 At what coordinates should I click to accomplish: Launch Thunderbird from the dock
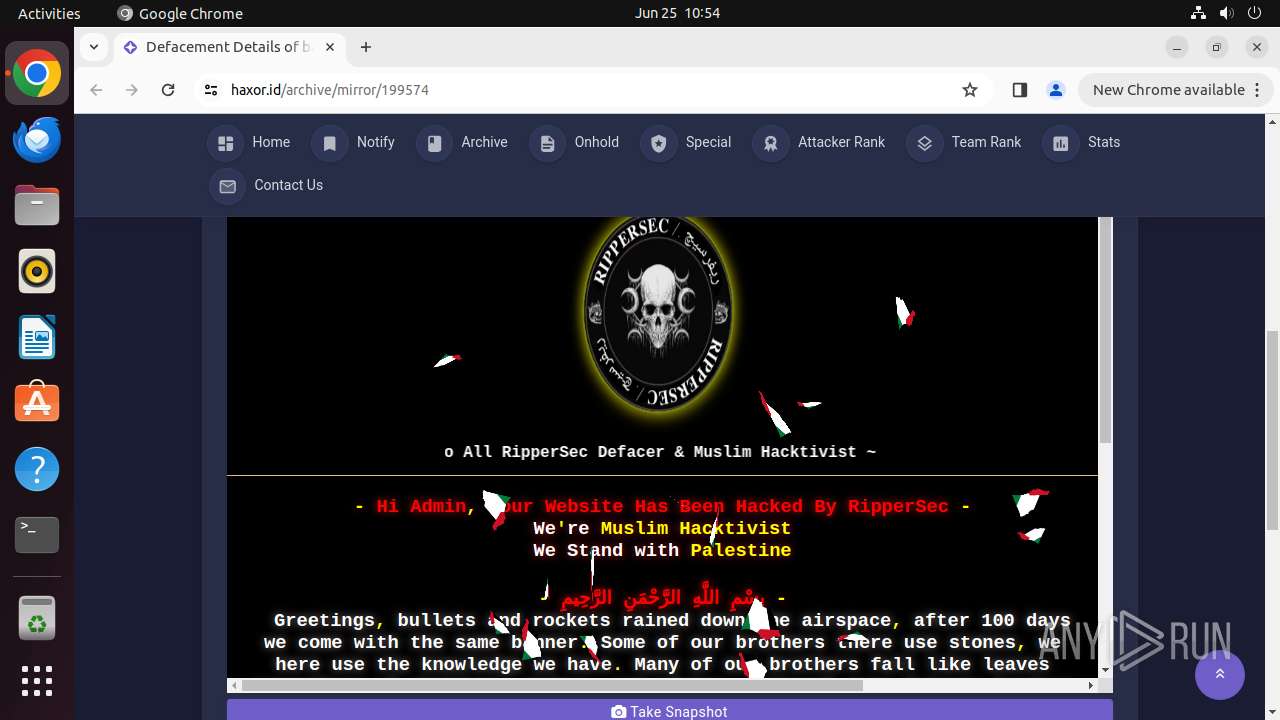37,140
